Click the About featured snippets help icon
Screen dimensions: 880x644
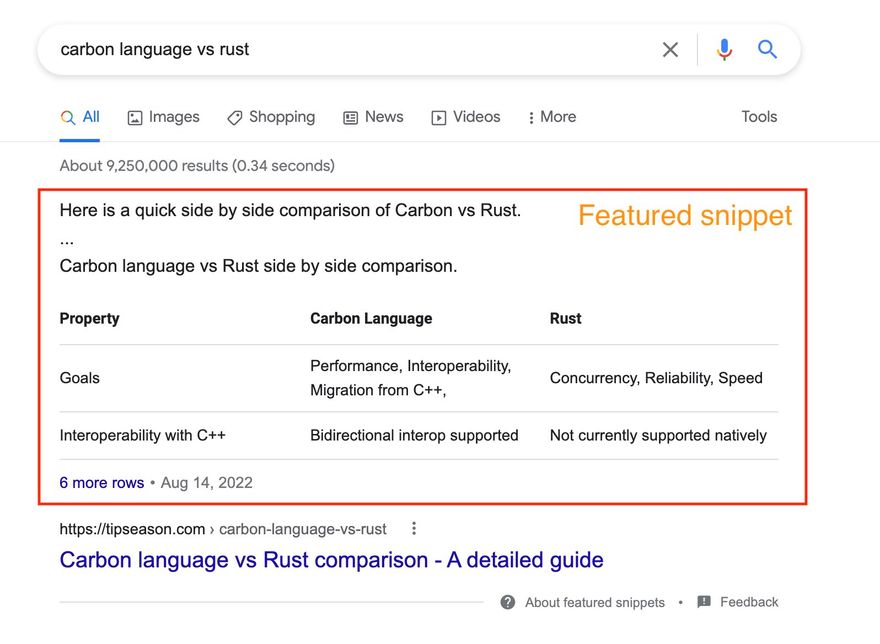click(x=508, y=602)
